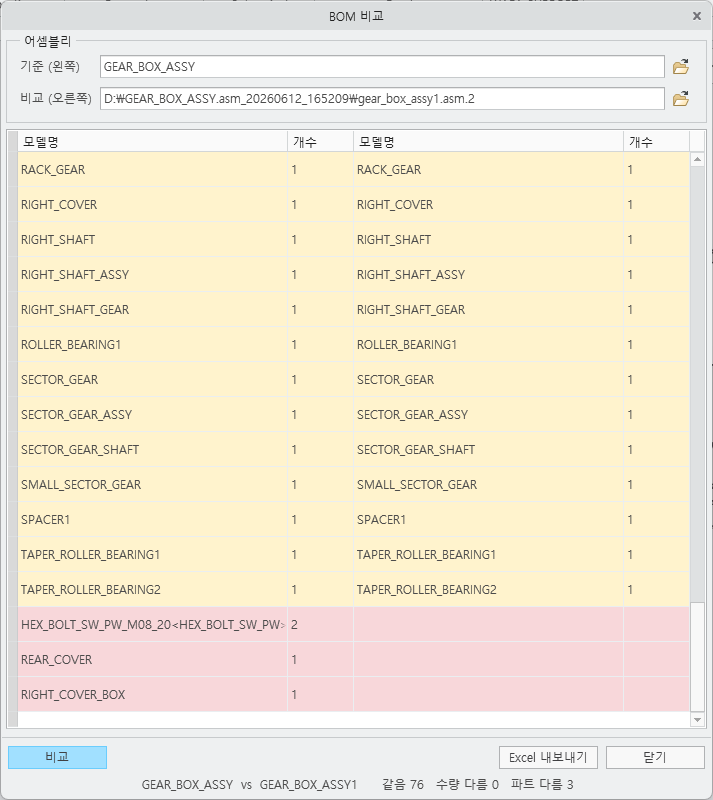Click the 수량 다름 0 status text

point(467,784)
